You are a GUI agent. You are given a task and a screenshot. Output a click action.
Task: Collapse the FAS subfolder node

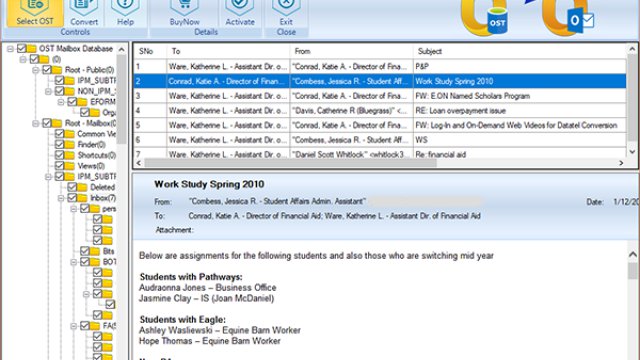pyautogui.click(x=73, y=326)
